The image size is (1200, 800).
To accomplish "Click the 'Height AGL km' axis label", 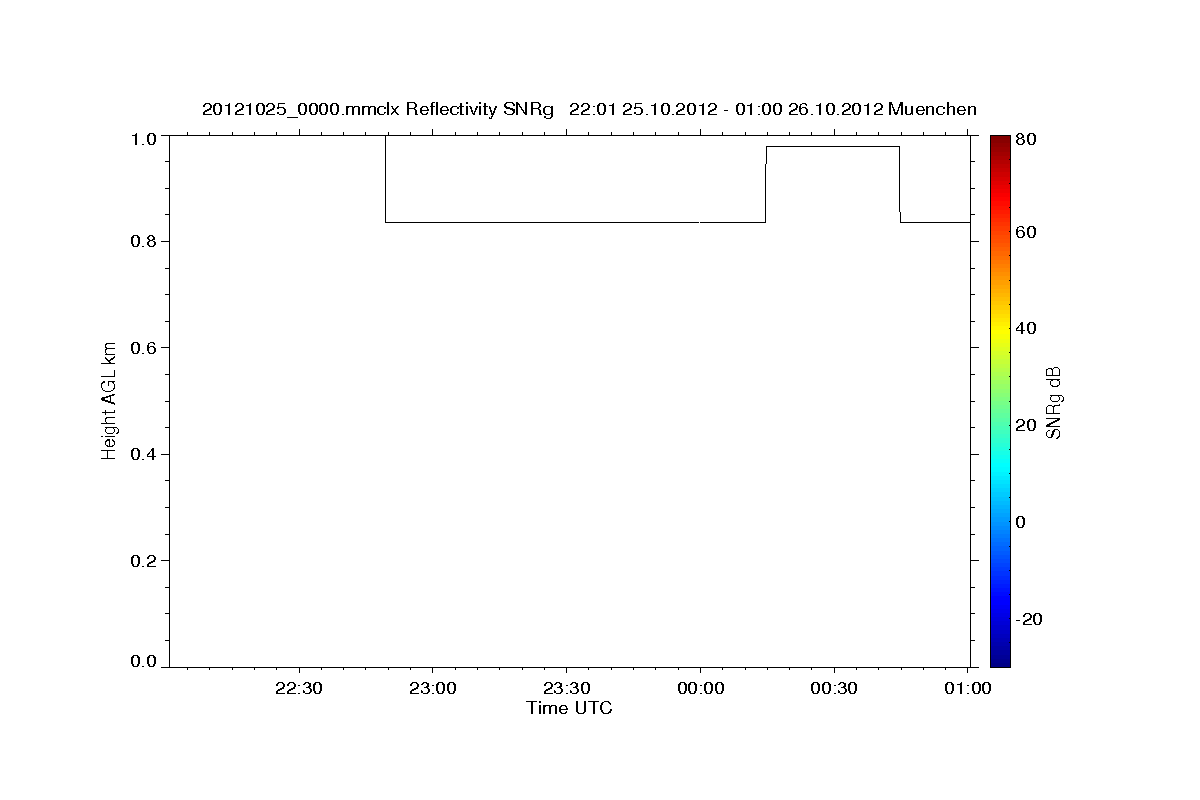I will [109, 400].
